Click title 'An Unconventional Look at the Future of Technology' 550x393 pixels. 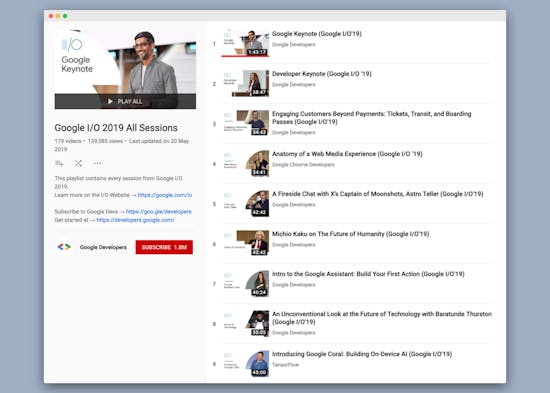[x=382, y=318]
